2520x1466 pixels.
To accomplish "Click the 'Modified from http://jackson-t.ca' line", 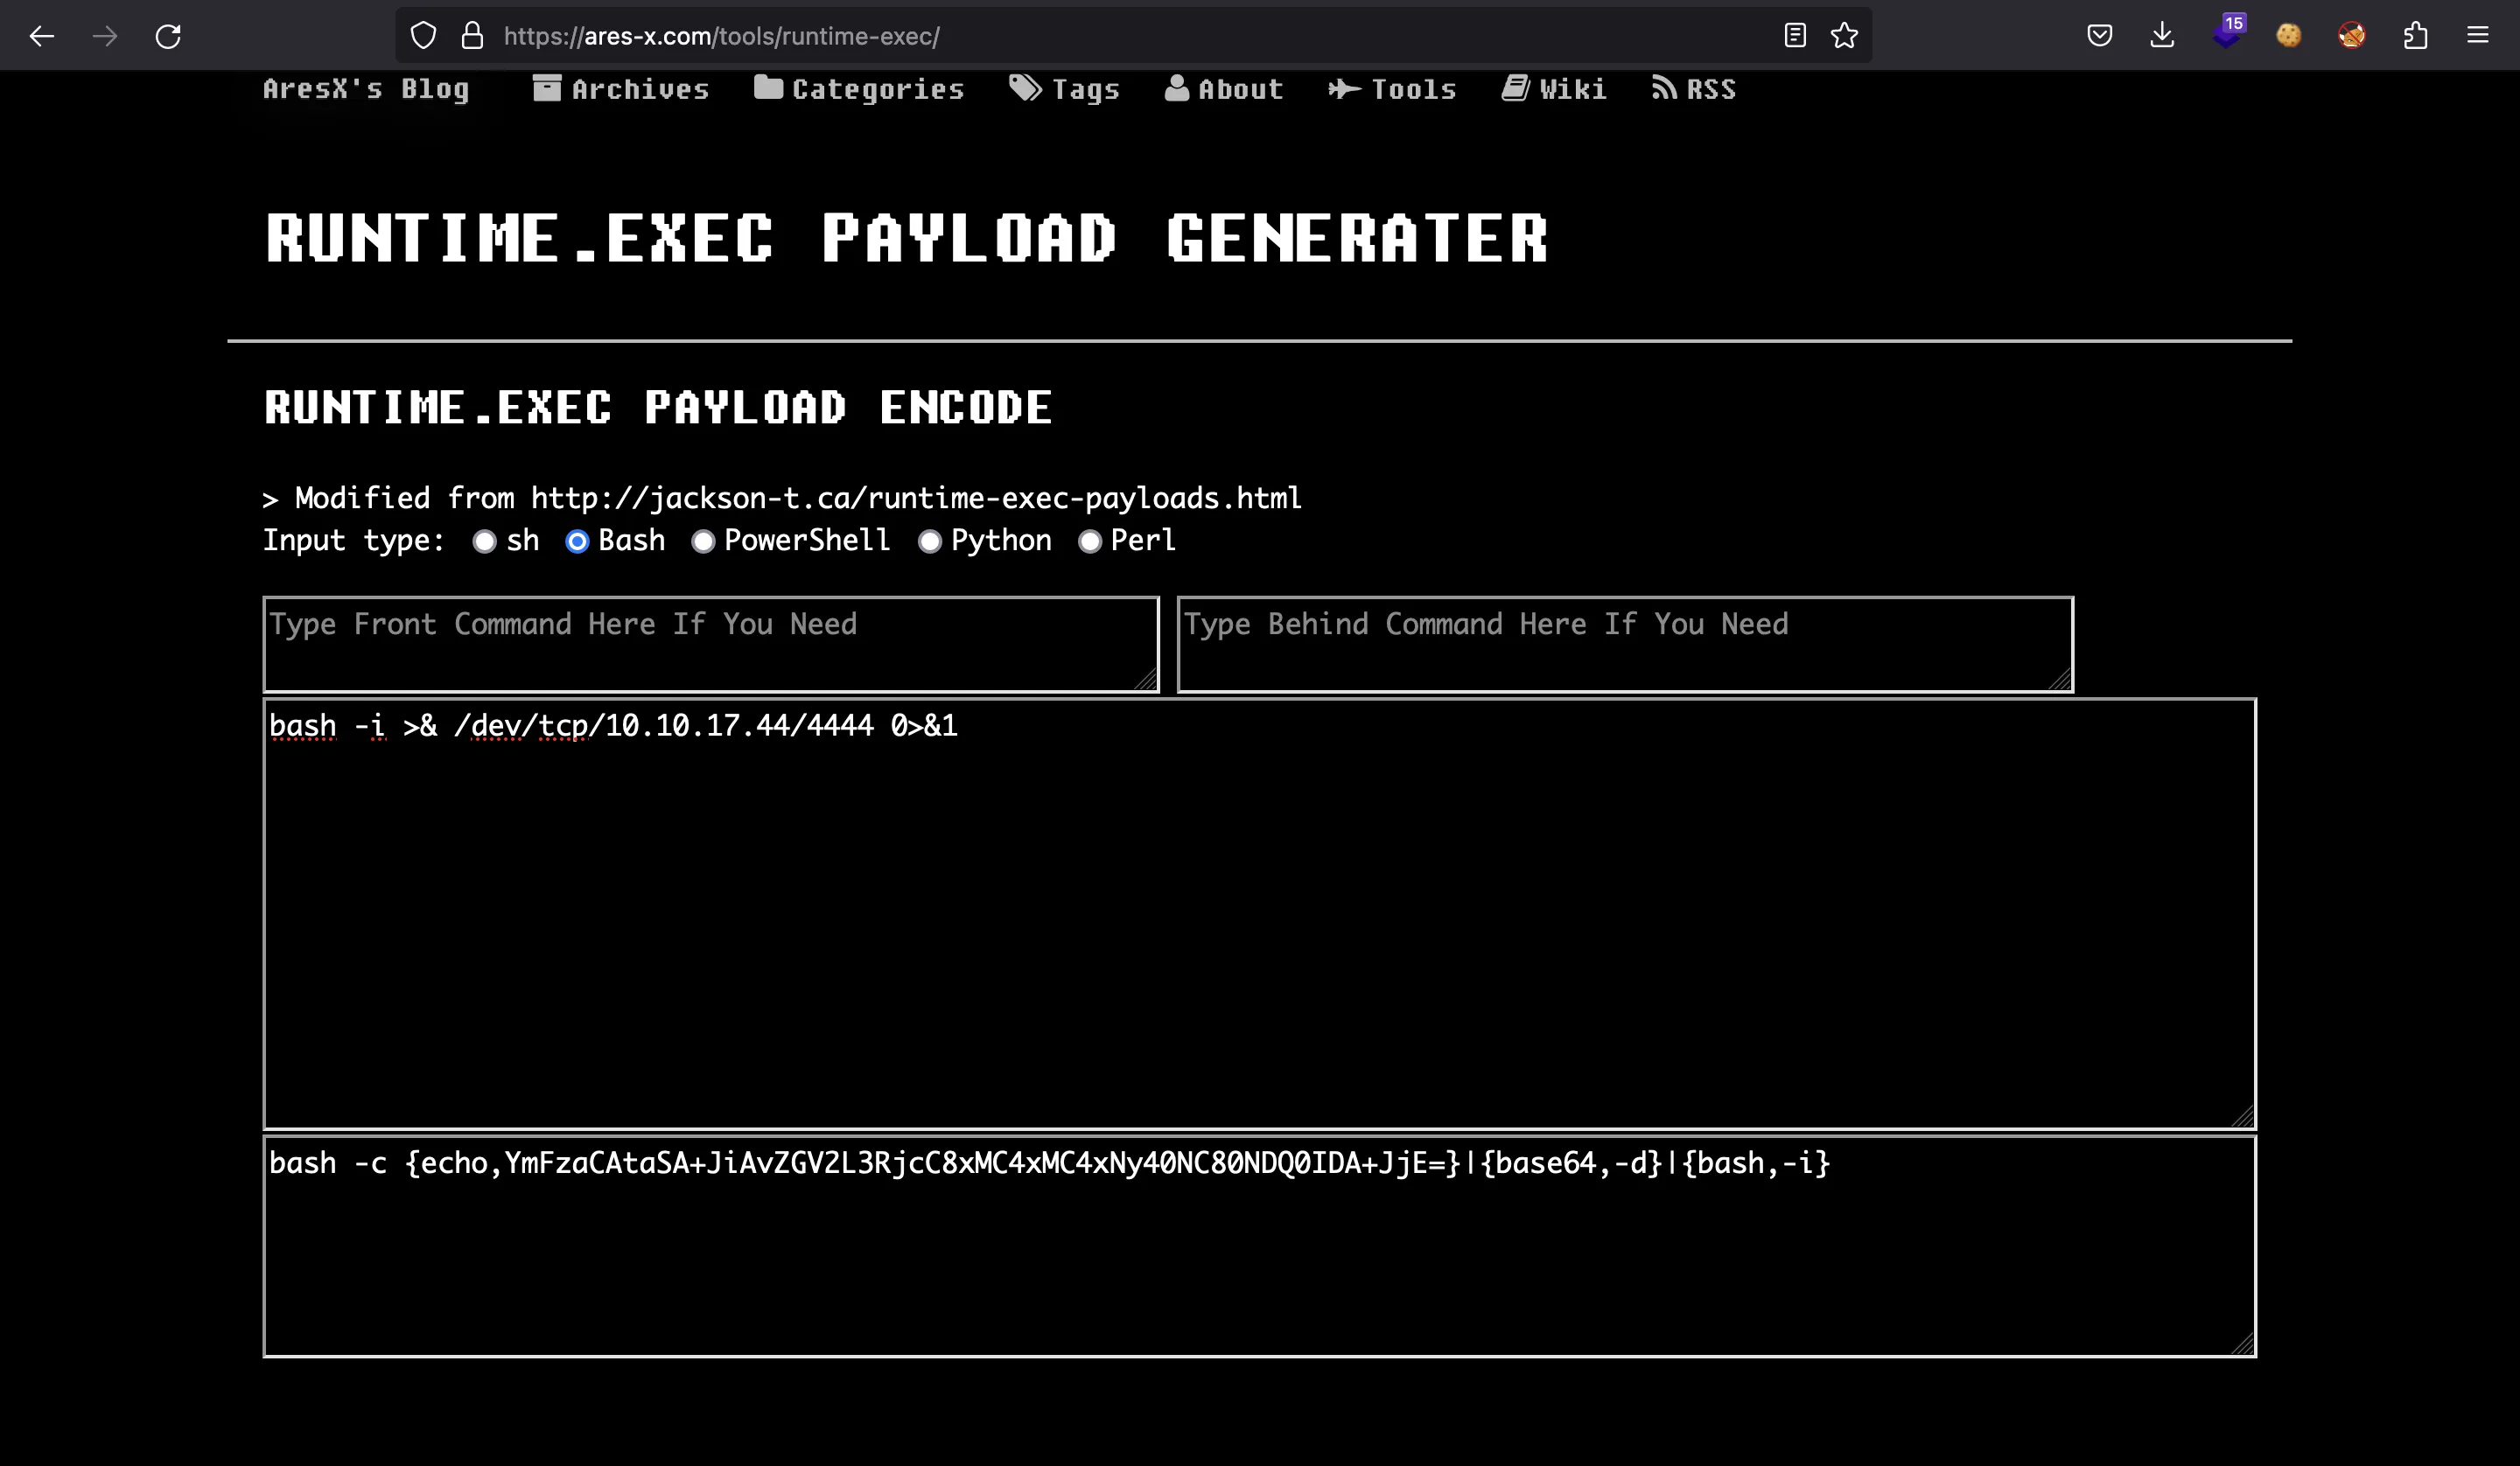I will point(782,498).
